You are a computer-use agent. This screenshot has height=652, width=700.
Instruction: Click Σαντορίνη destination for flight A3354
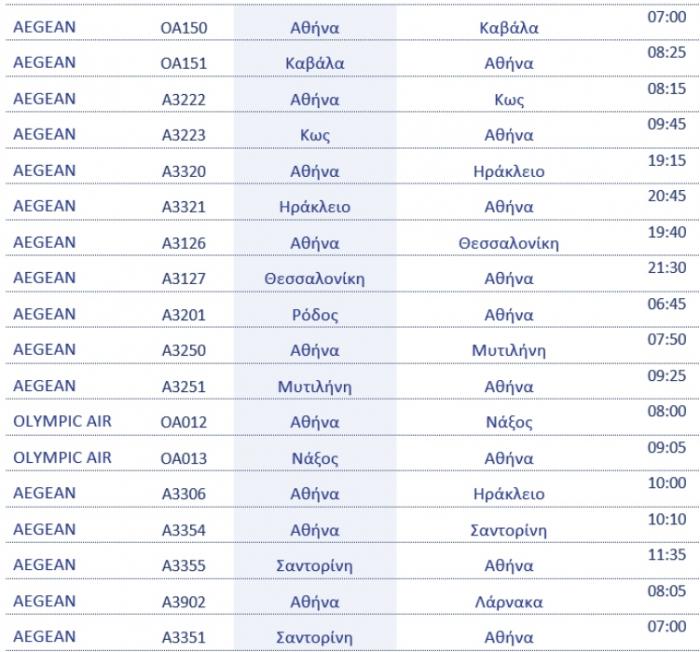508,531
